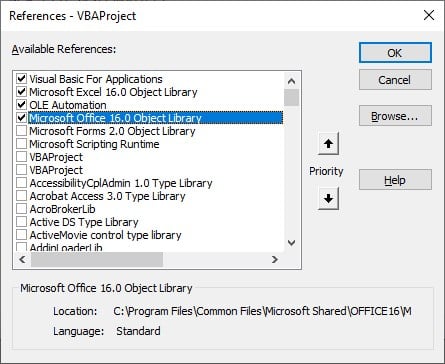Click the Cancel button
The image size is (445, 364).
point(395,80)
